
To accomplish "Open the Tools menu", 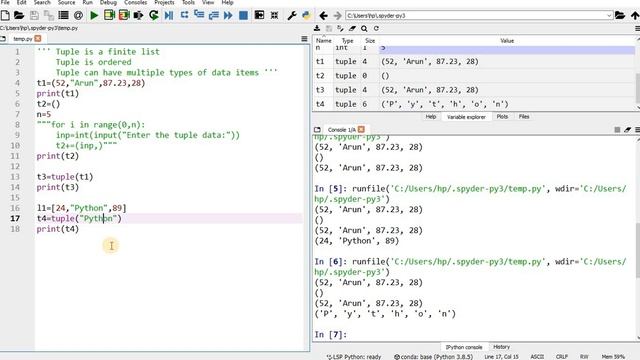I will (188, 2).
